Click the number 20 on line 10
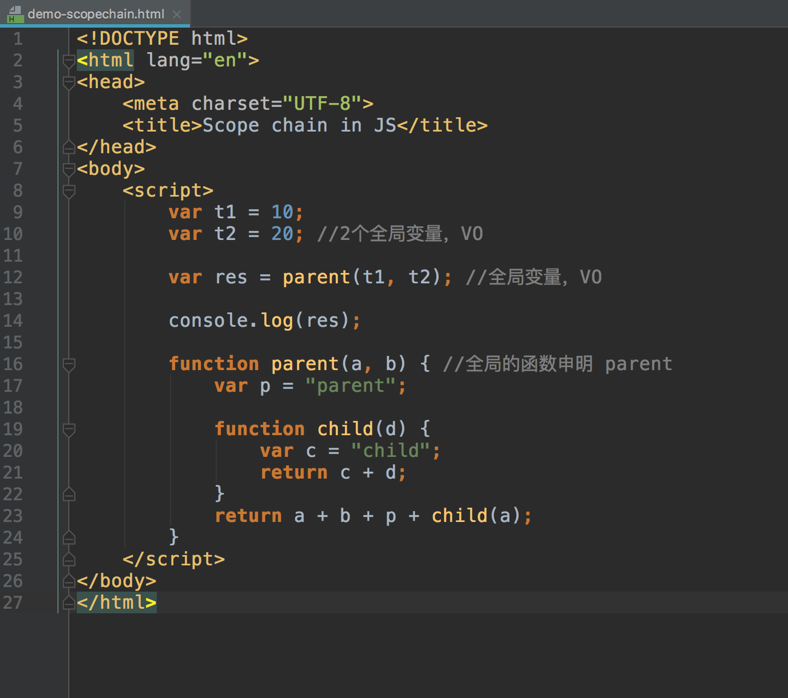 click(282, 234)
